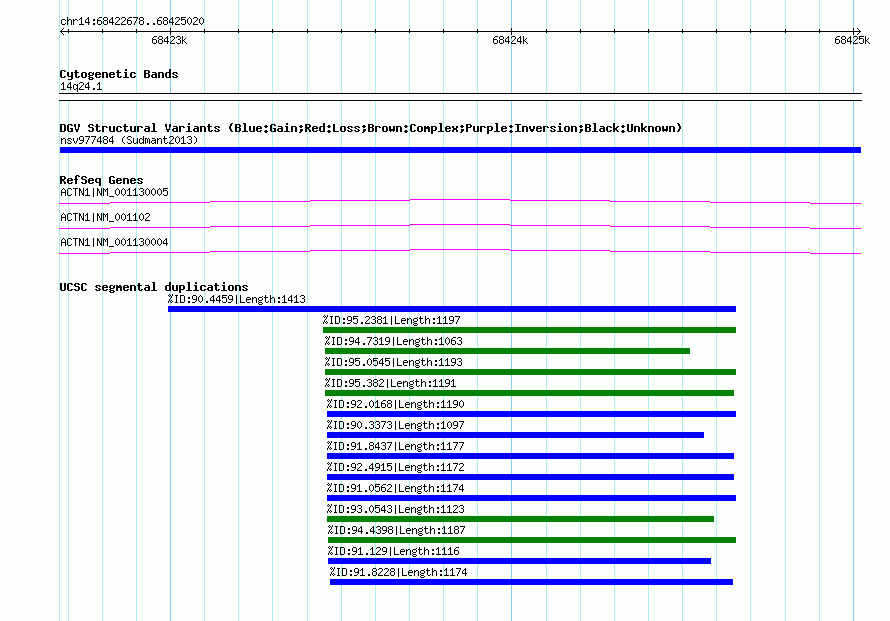Click the blue bar under %ID:91.0562|Length:1174
Image resolution: width=890 pixels, height=621 pixels.
pos(531,498)
